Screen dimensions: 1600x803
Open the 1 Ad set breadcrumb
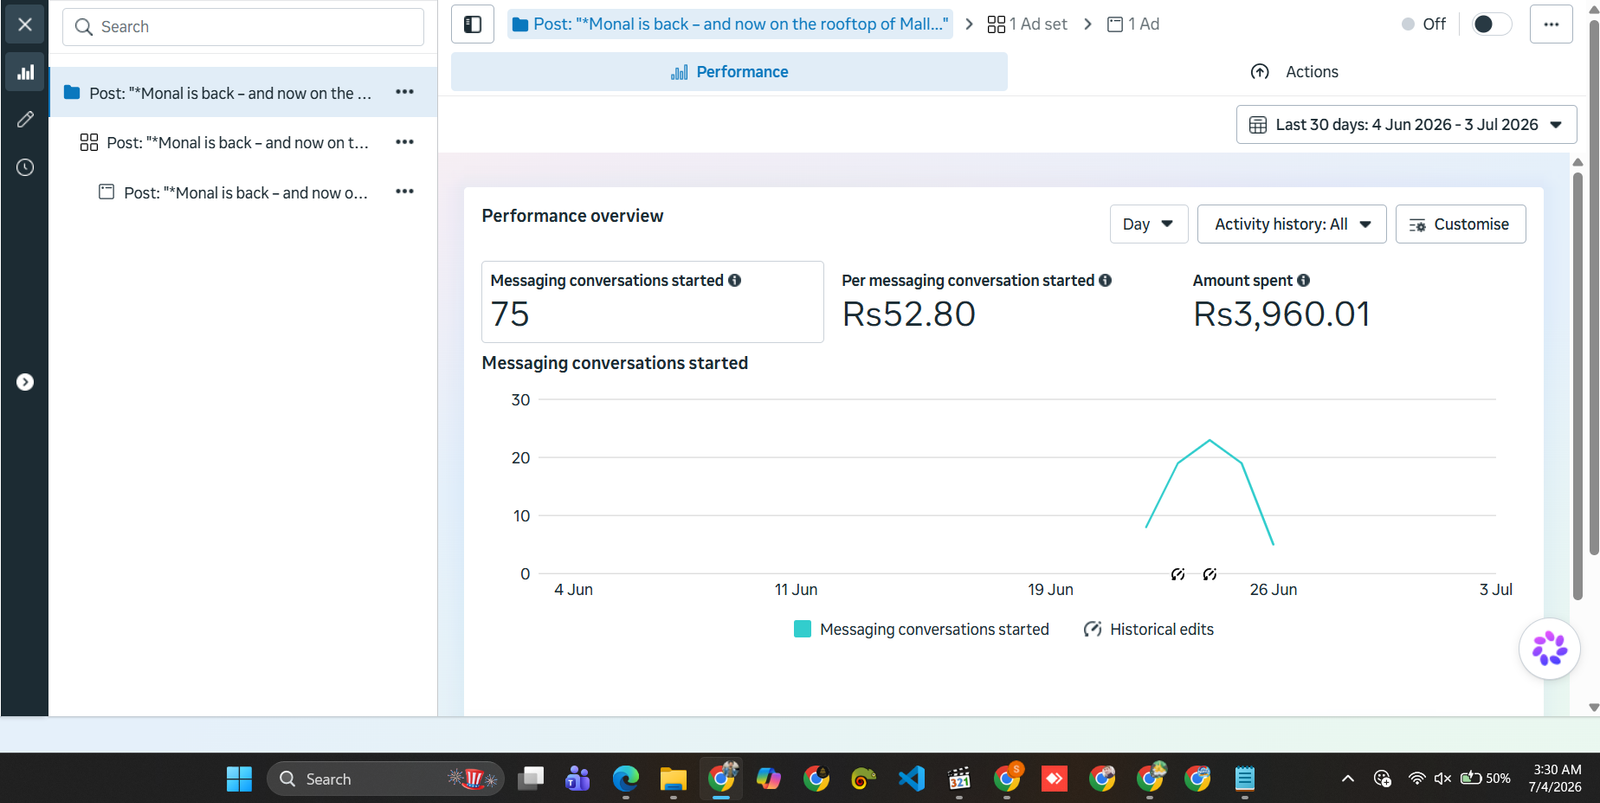click(1027, 24)
